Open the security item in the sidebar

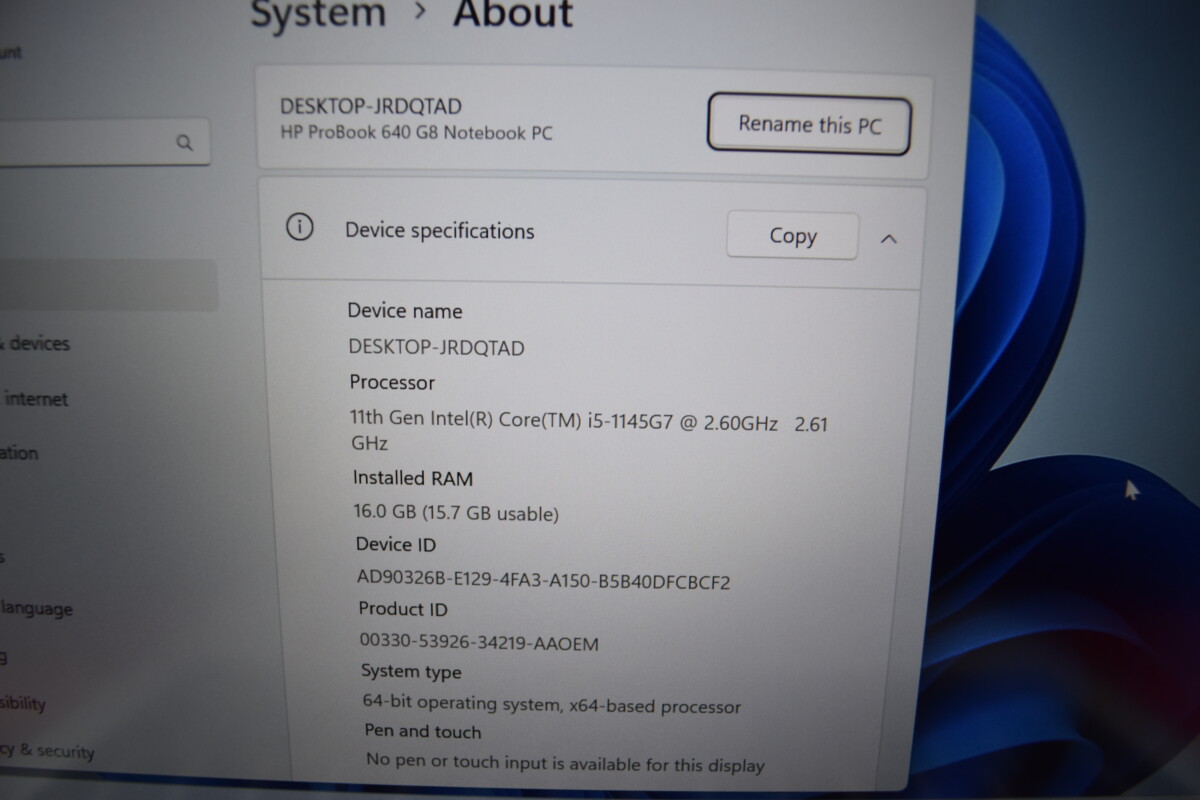click(48, 750)
